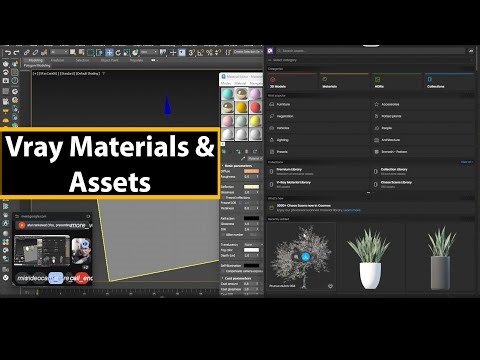Toggle the Spinner Snap button

218,52
